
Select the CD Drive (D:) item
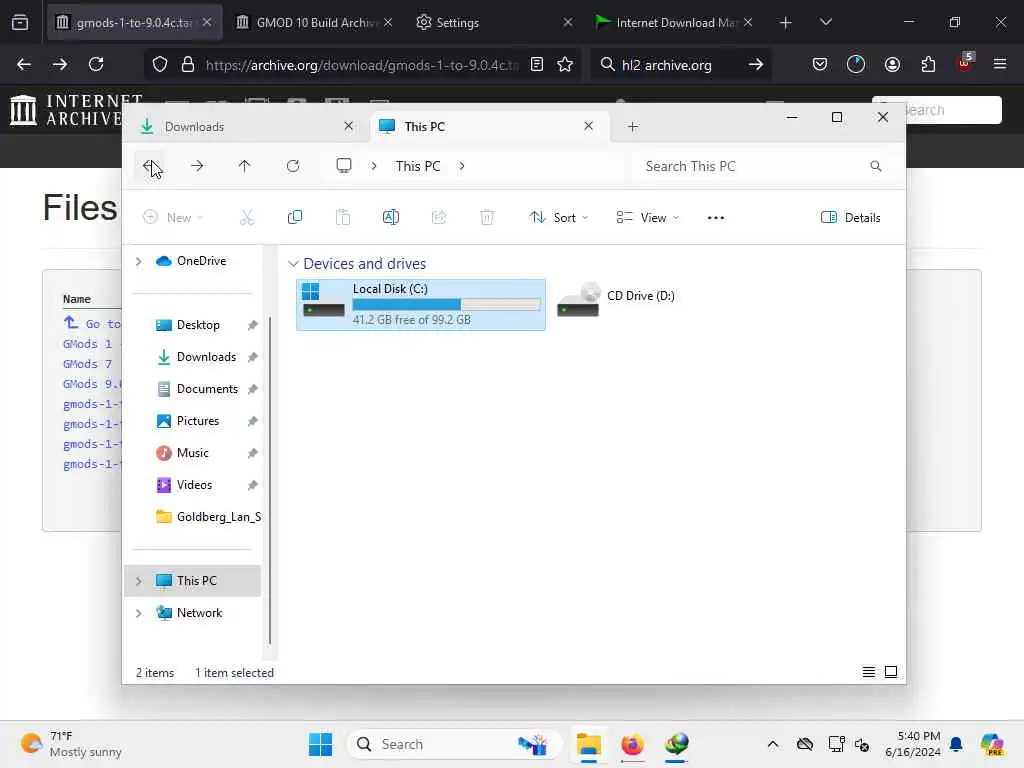click(616, 300)
